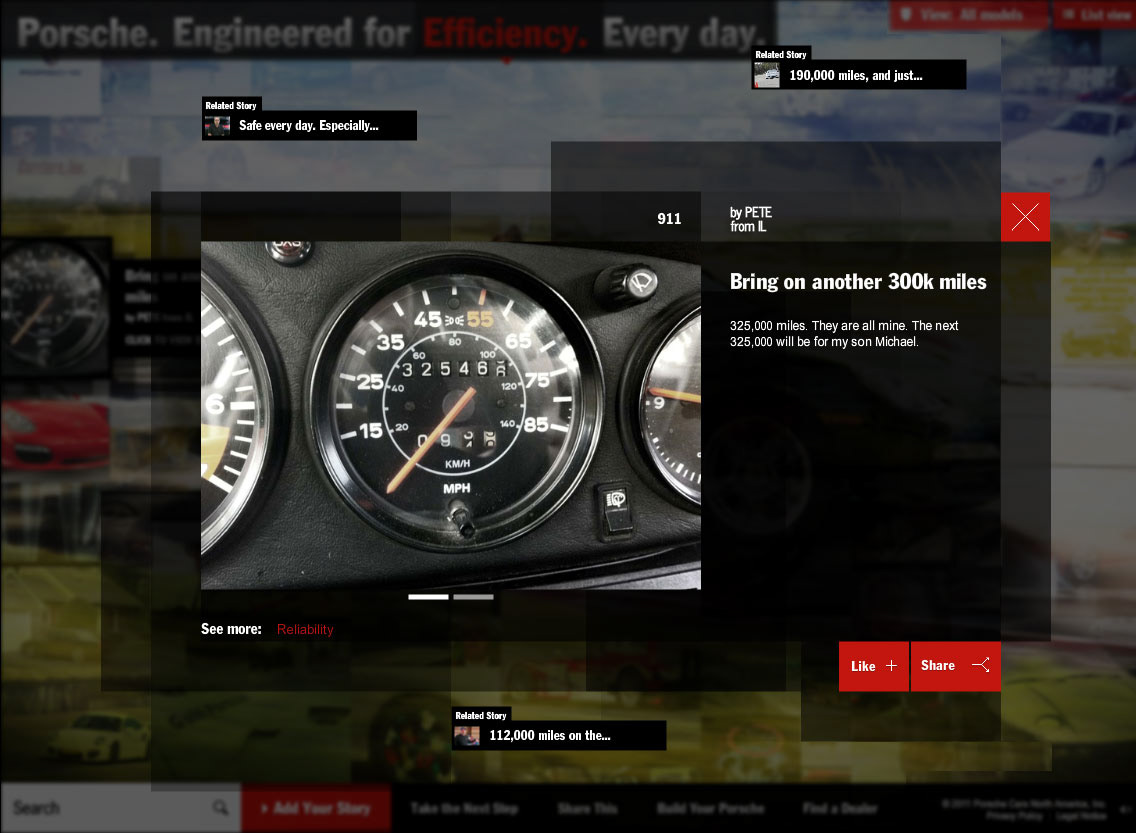Open related story '112,000 miles on the...'

click(559, 735)
